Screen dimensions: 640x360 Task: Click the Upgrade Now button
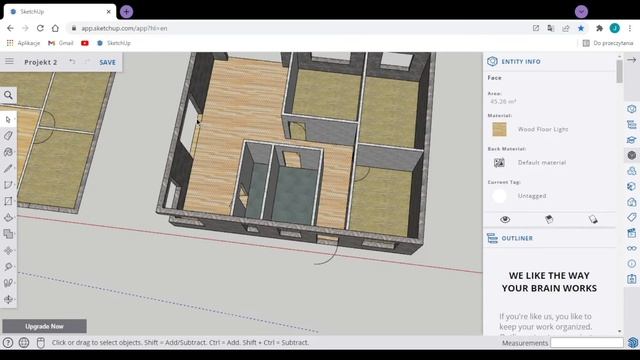(44, 326)
